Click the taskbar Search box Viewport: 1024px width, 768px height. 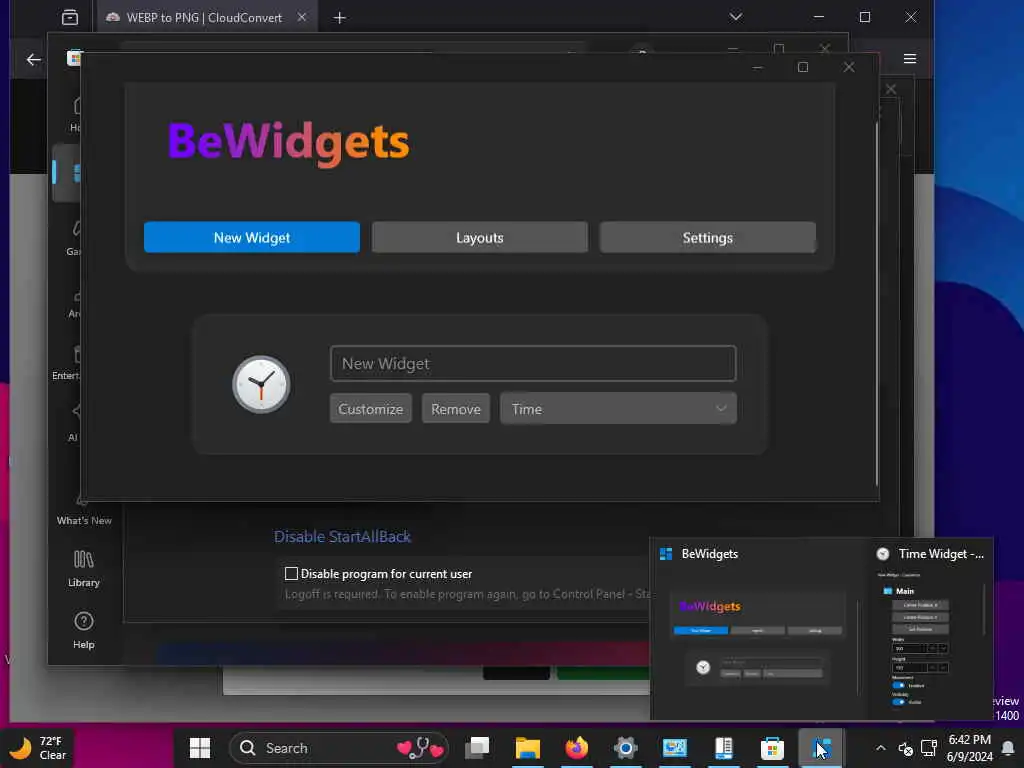338,748
